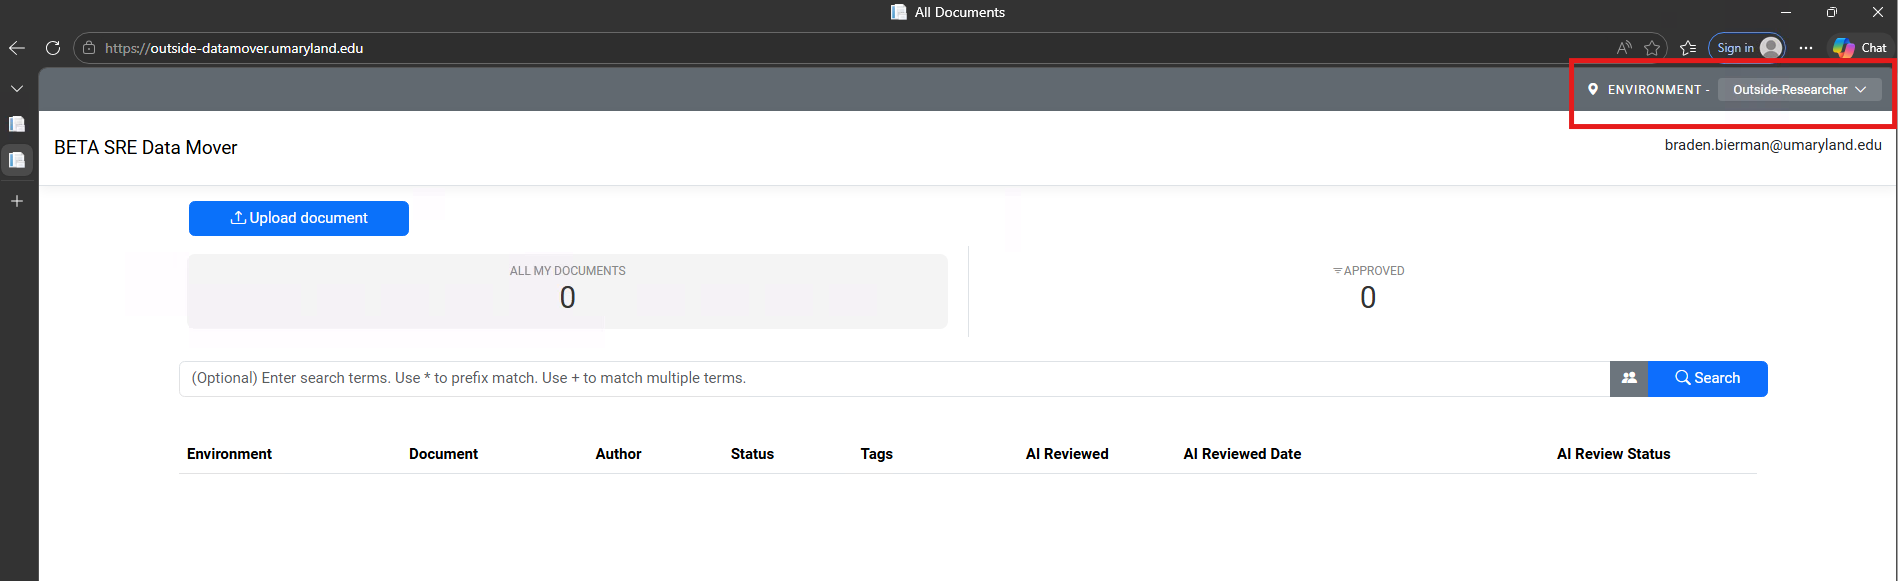This screenshot has width=1898, height=581.
Task: Sort by the Environment column header
Action: [x=229, y=454]
